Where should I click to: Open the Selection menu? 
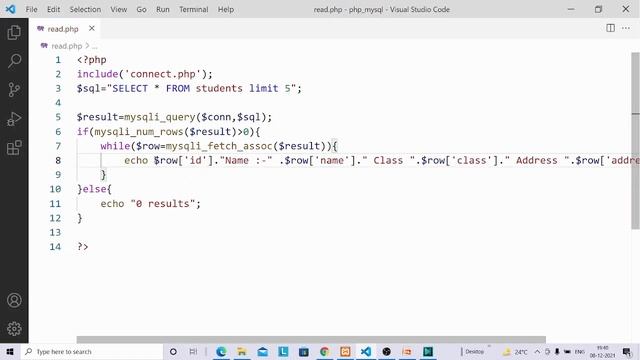click(x=85, y=9)
